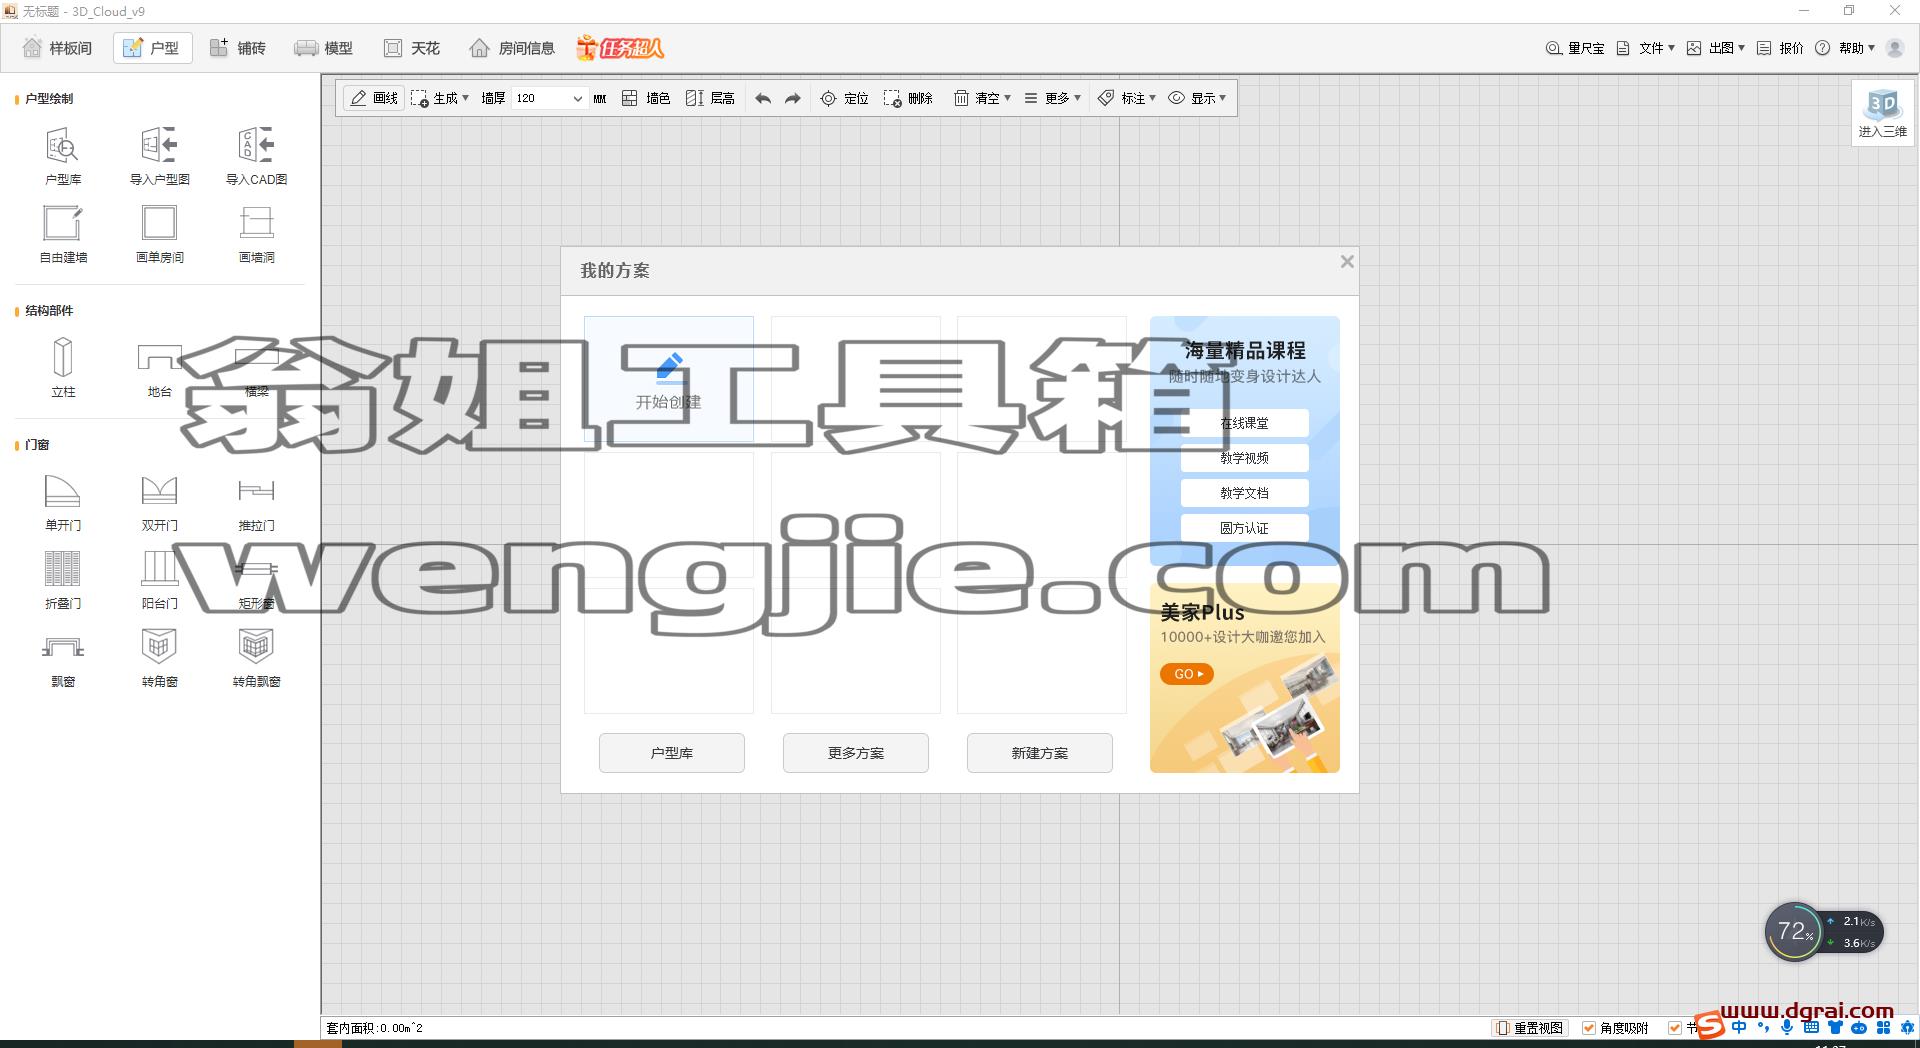Click the 重置视图 reset view button
The image size is (1920, 1048).
(1530, 1028)
